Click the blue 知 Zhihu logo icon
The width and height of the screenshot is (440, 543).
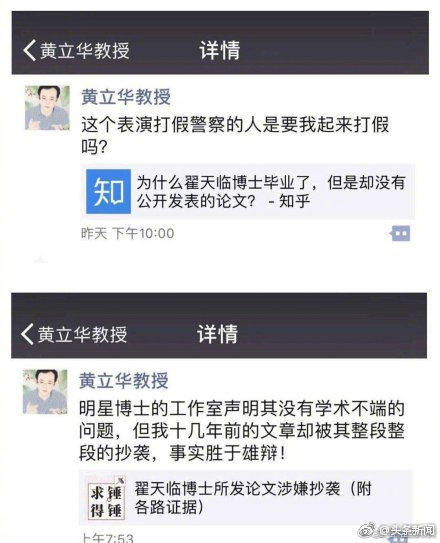pos(108,192)
